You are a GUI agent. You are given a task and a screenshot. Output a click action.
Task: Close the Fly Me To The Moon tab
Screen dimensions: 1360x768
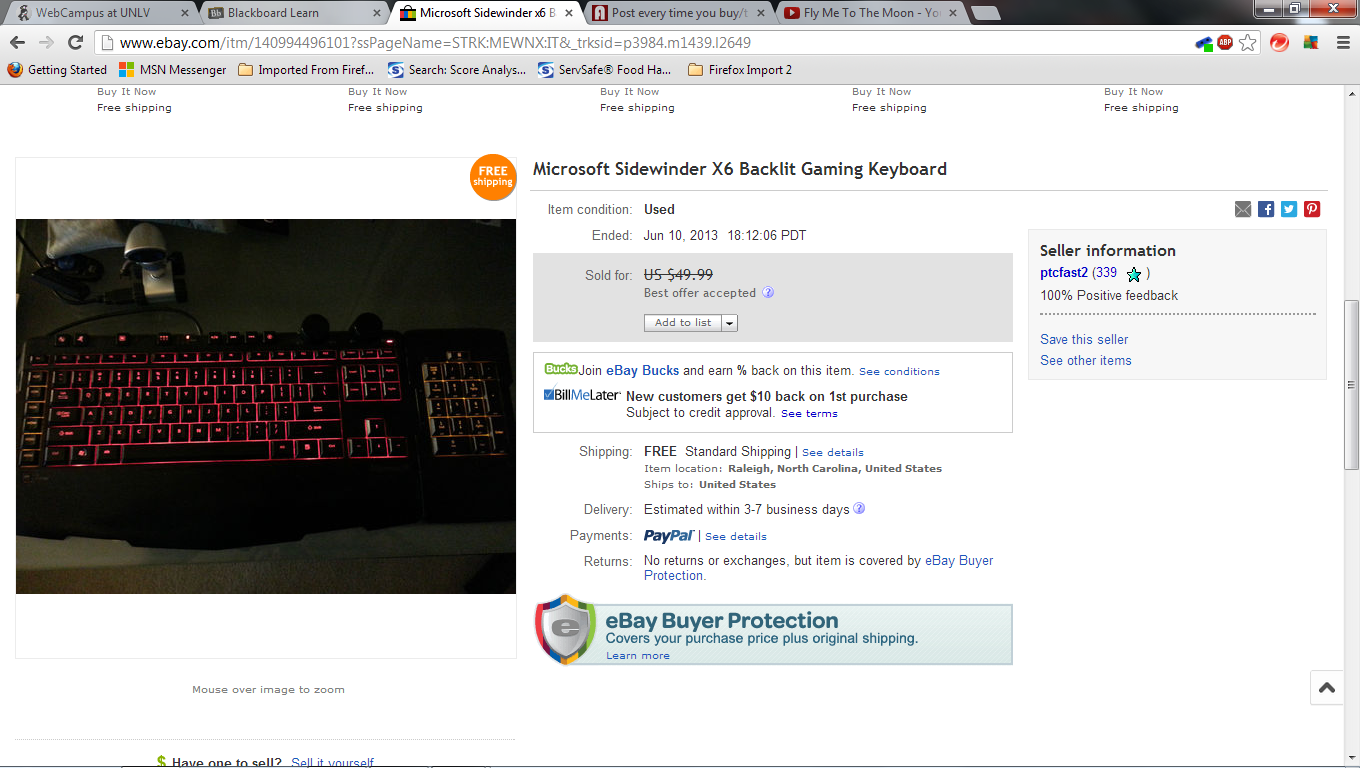tap(952, 13)
